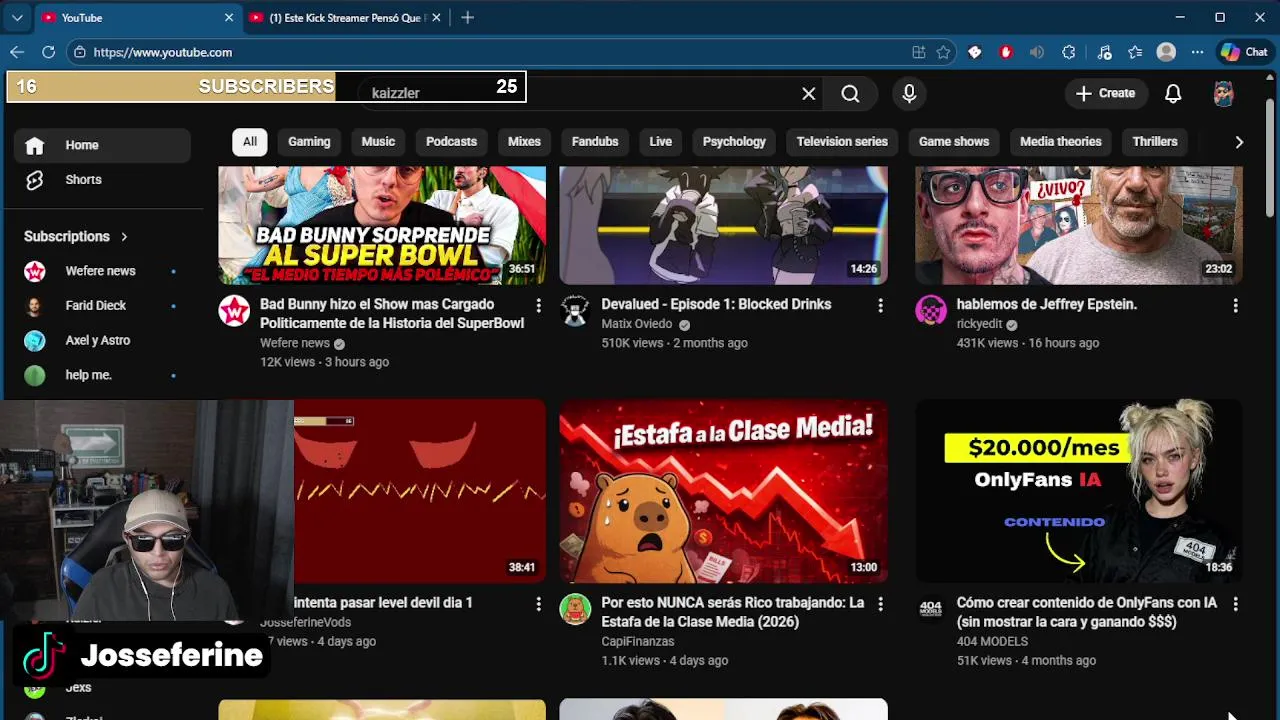Screen dimensions: 1280x720
Task: Select the Live filter chip
Action: pos(661,141)
